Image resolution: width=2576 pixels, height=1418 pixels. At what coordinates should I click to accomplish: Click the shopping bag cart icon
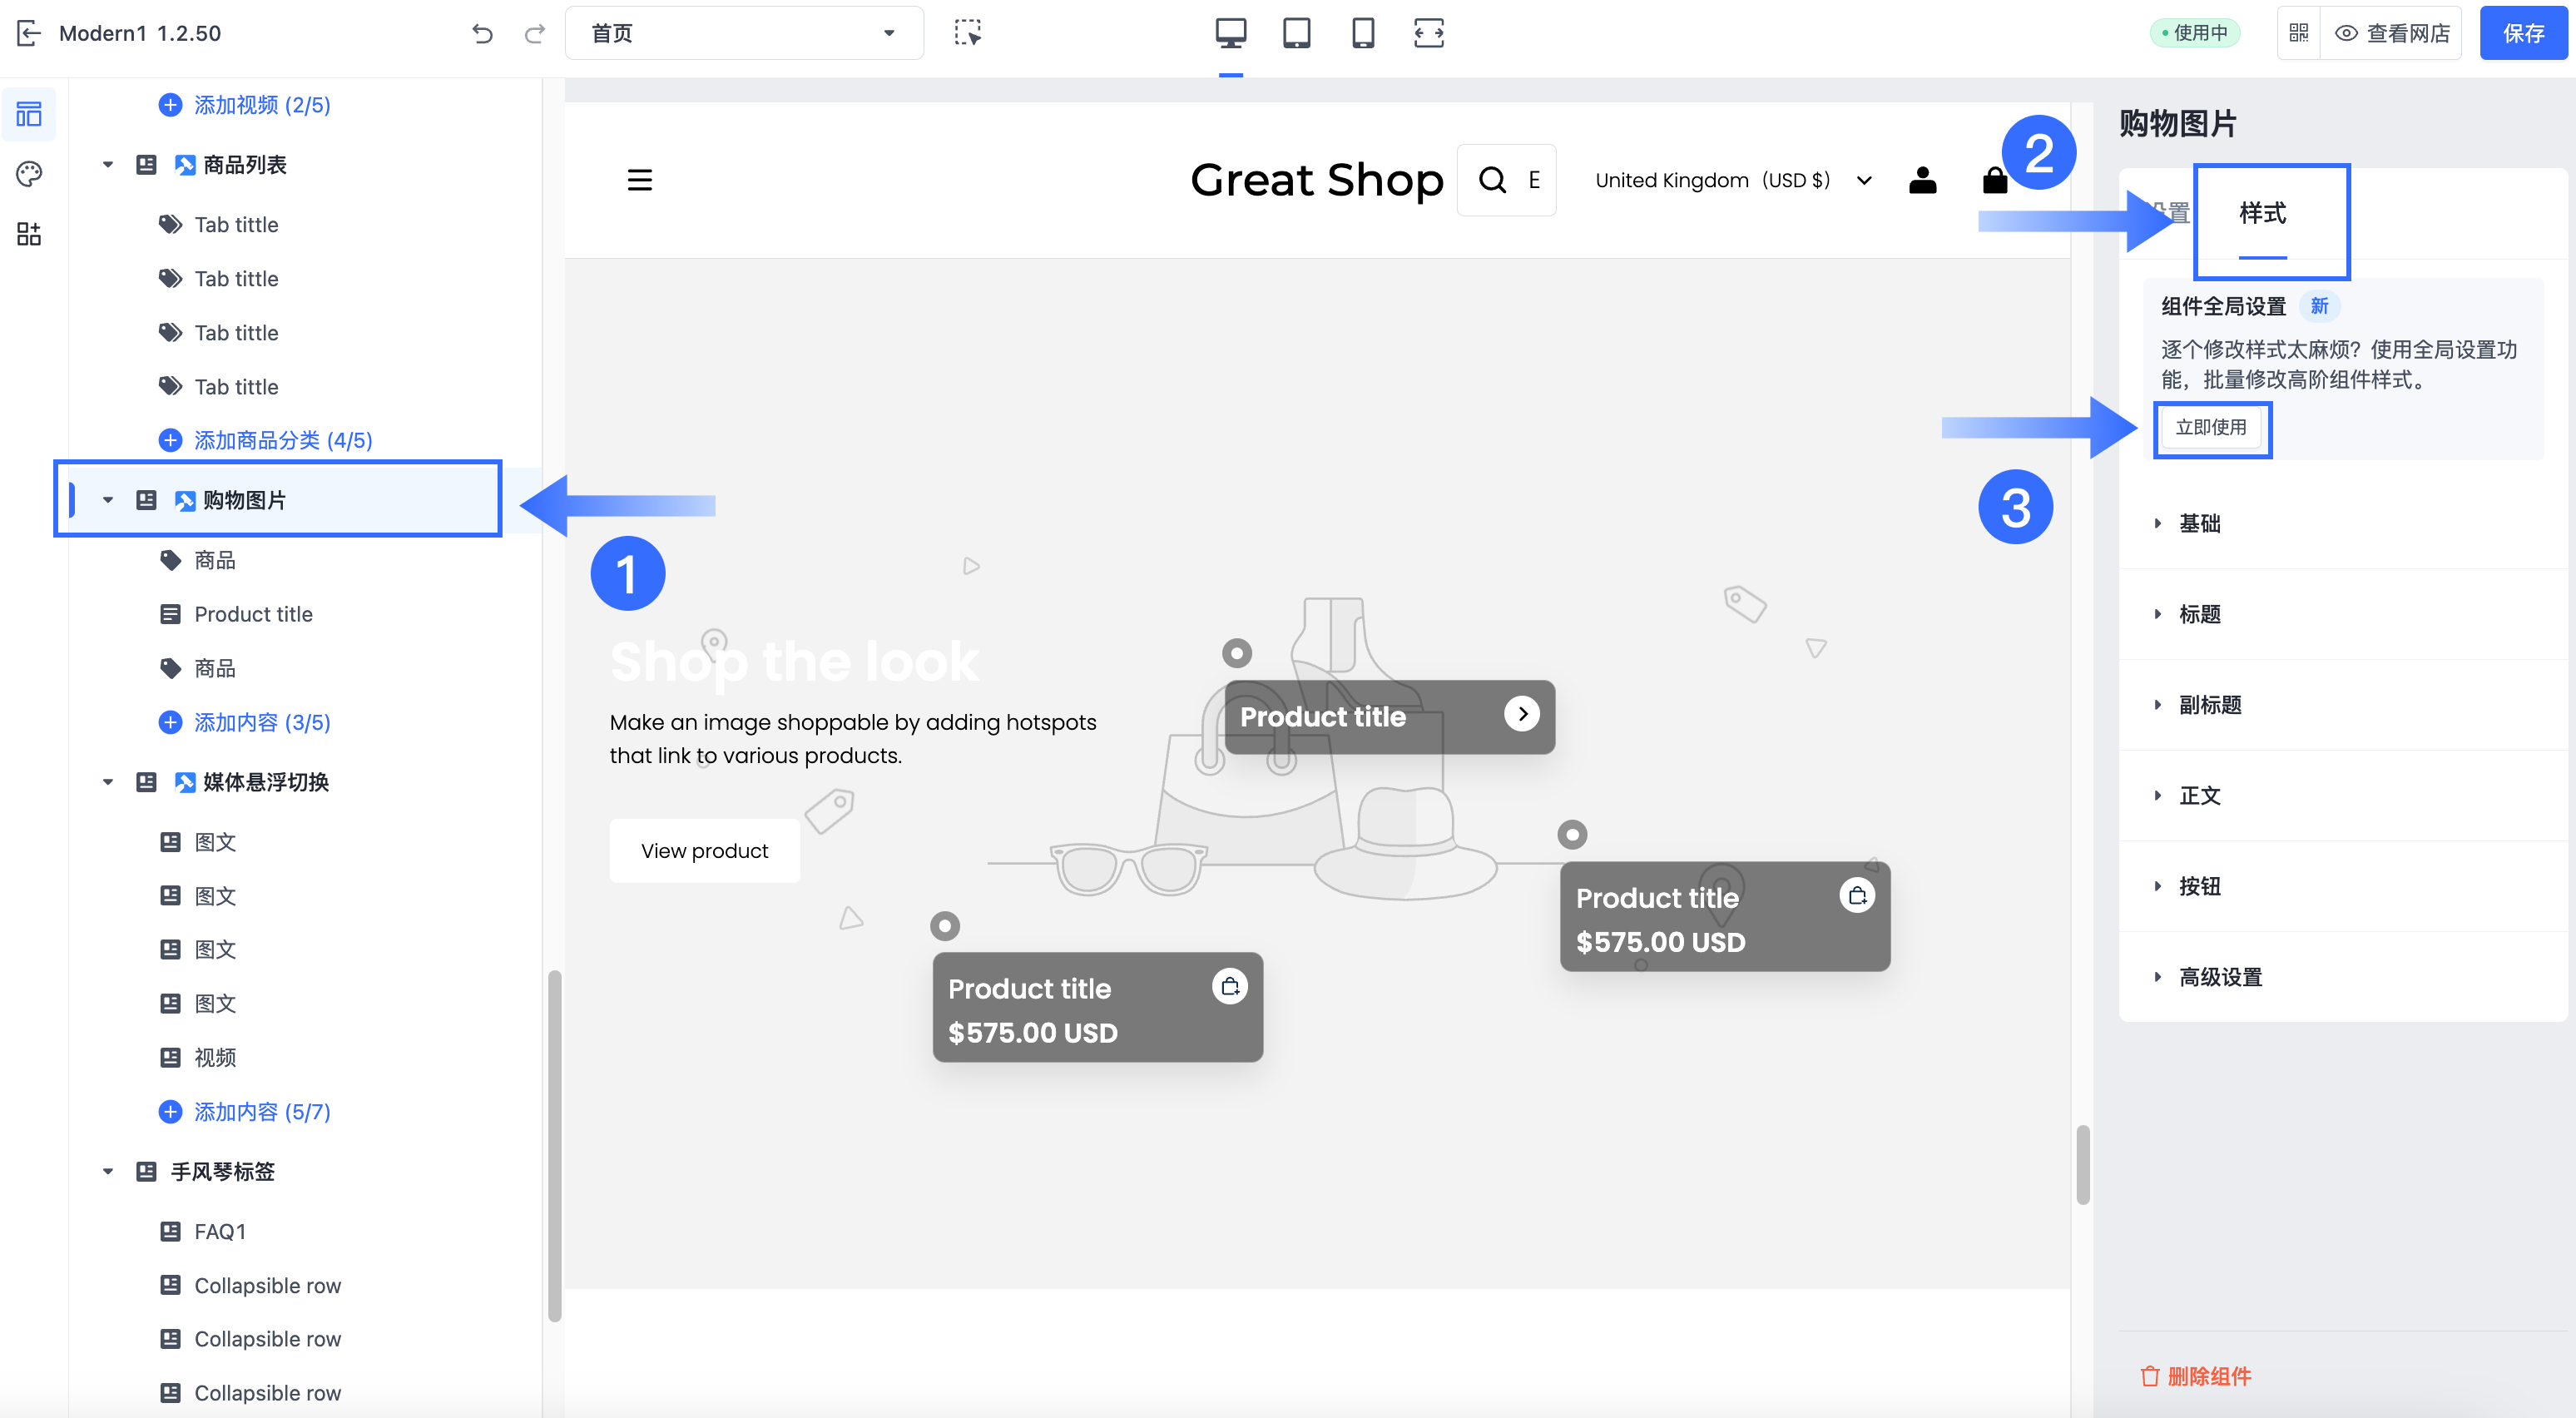1994,180
